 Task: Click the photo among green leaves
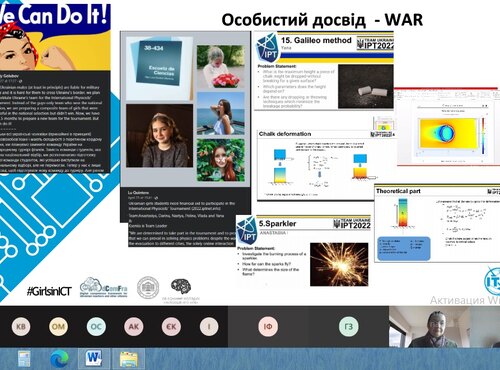[221, 160]
